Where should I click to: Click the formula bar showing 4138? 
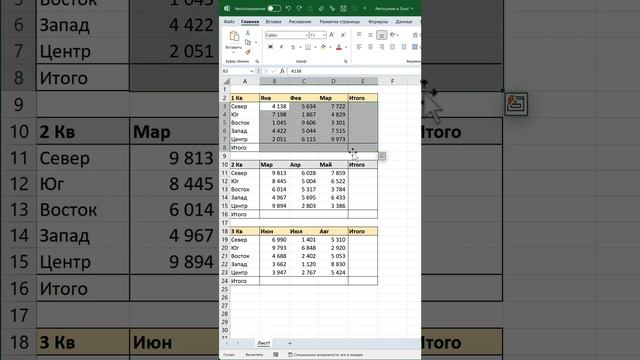tap(354, 71)
